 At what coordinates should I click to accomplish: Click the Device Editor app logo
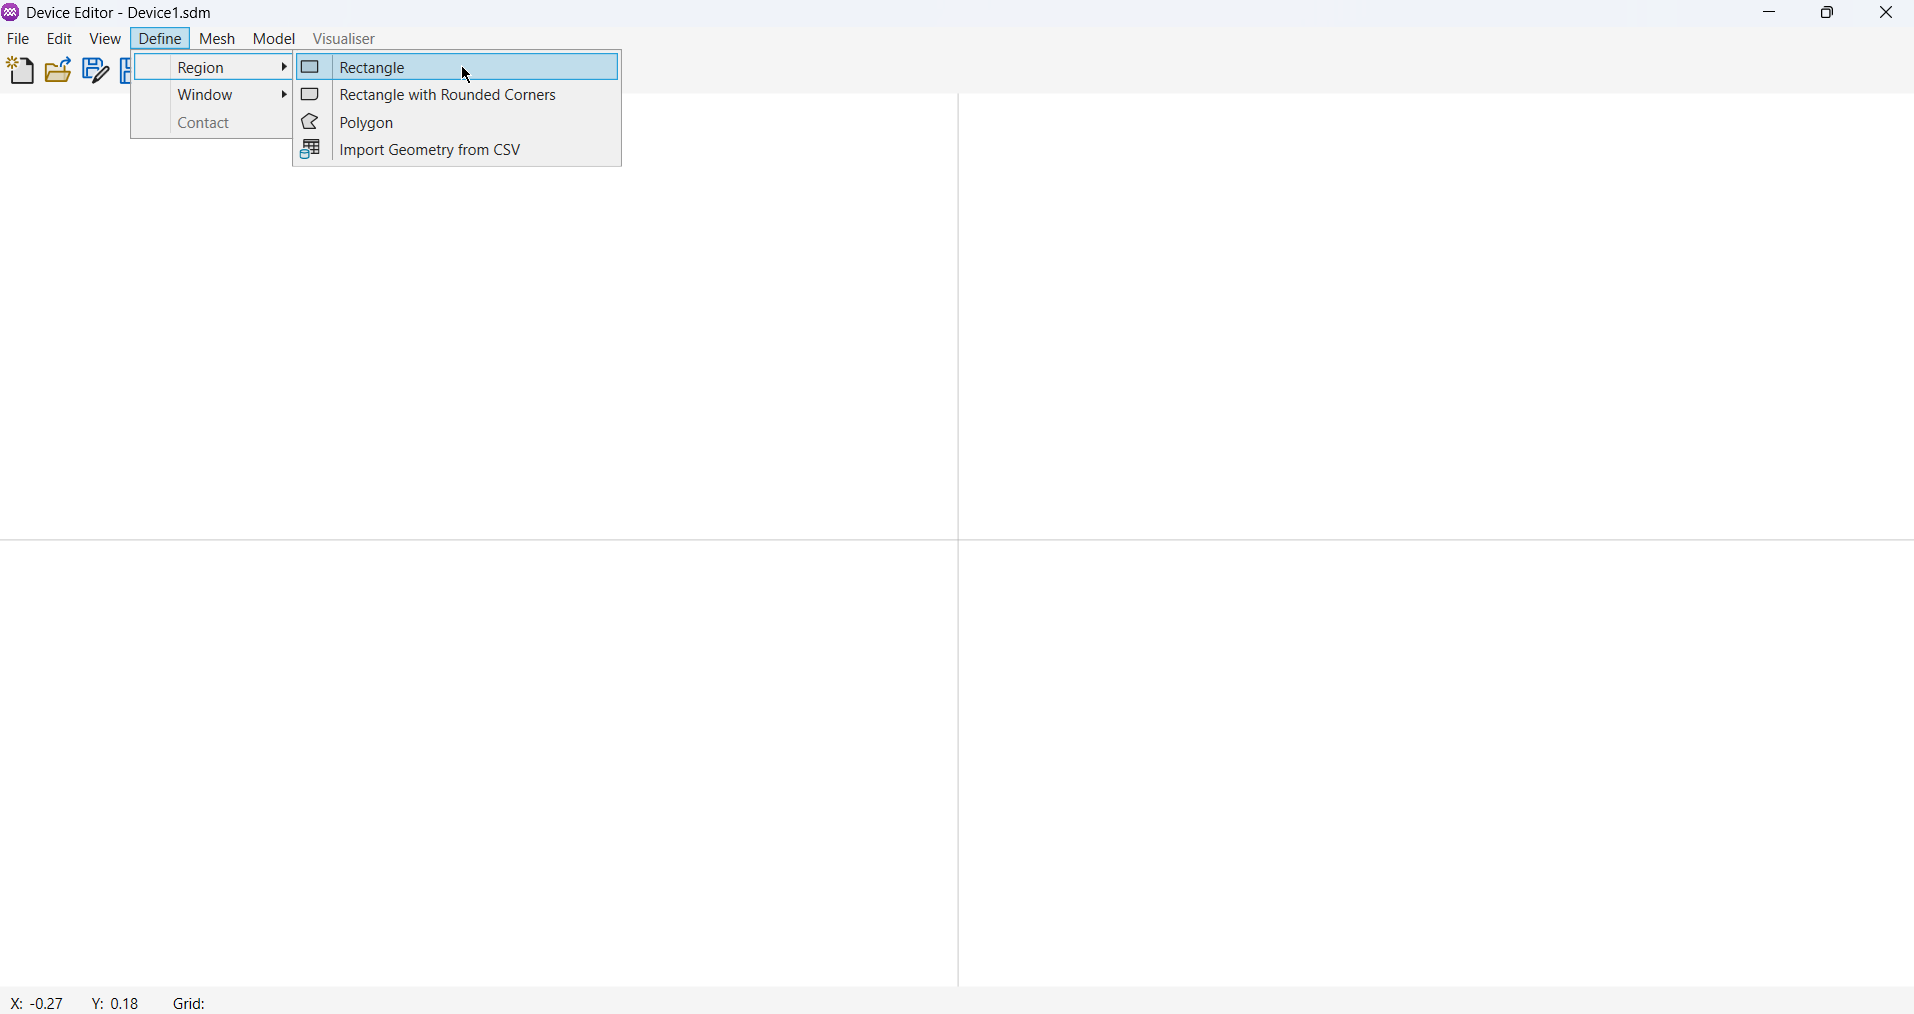(11, 13)
